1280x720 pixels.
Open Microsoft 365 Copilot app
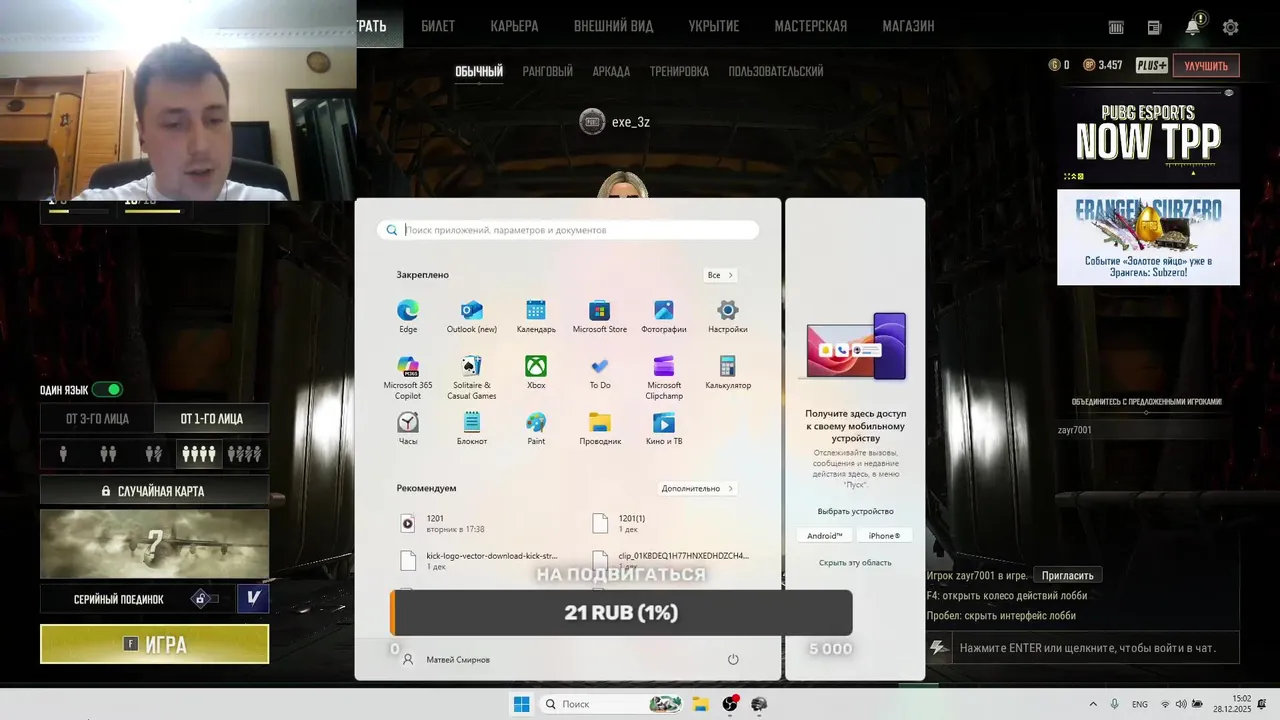click(x=408, y=378)
